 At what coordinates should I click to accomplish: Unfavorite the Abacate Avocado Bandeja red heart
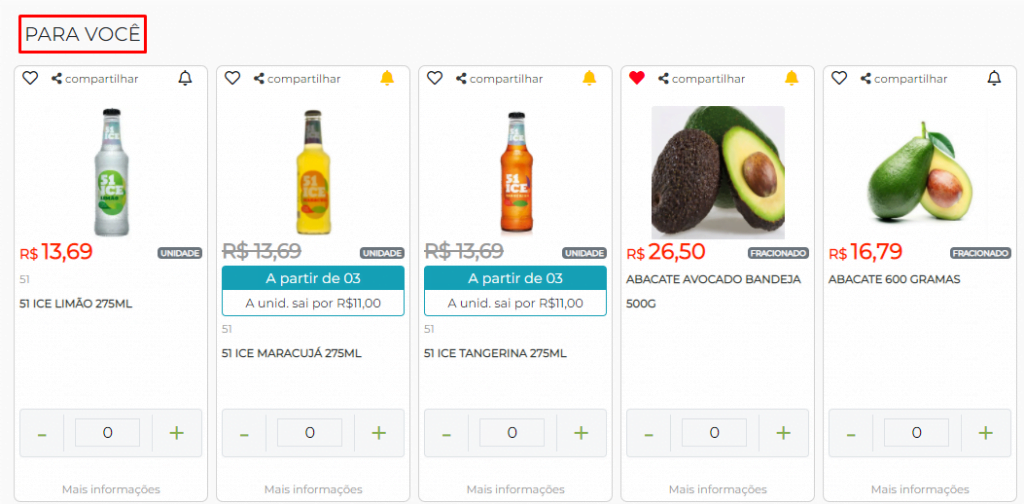[637, 78]
